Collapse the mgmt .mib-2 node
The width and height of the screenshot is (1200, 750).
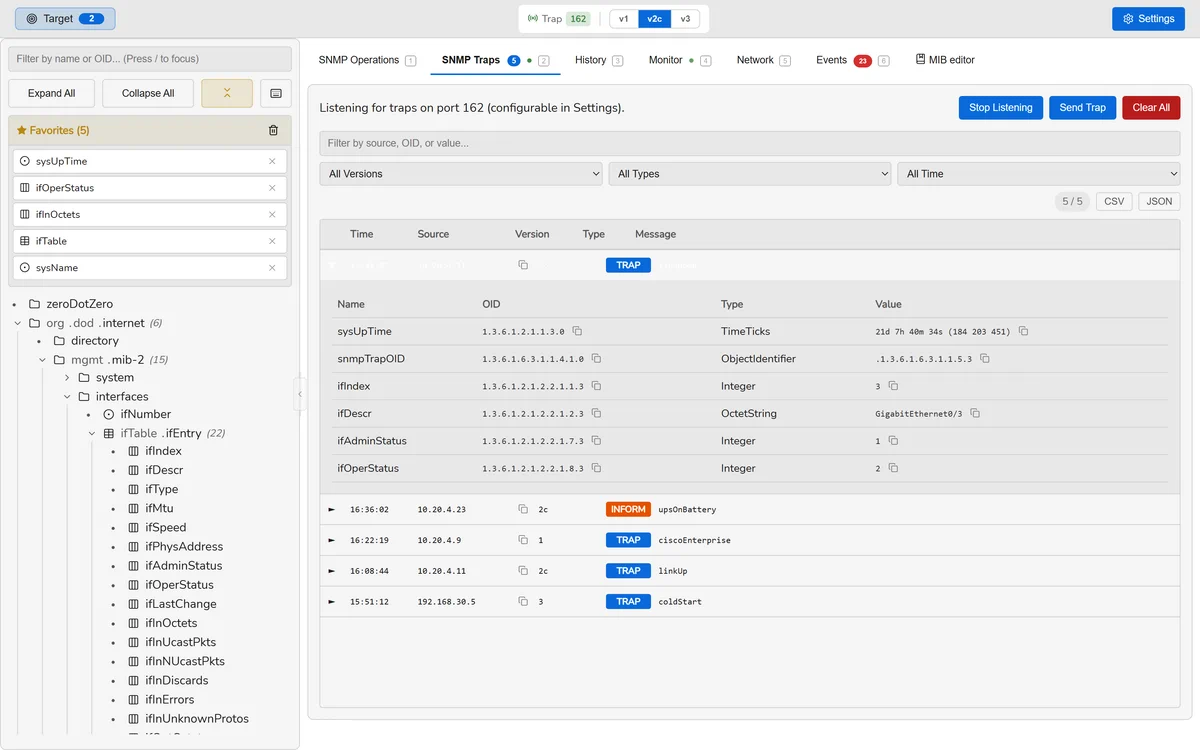43,360
